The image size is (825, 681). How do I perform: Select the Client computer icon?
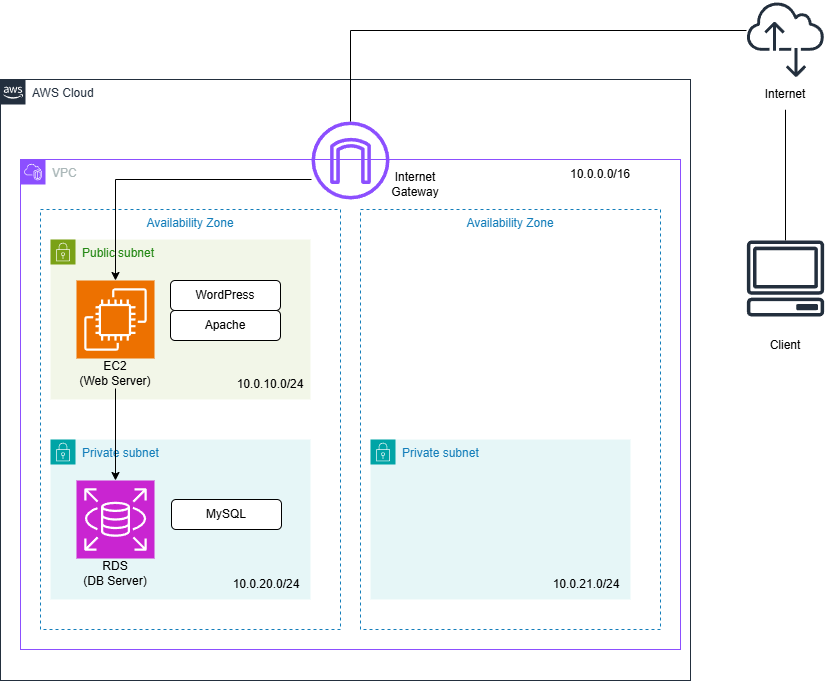(785, 278)
